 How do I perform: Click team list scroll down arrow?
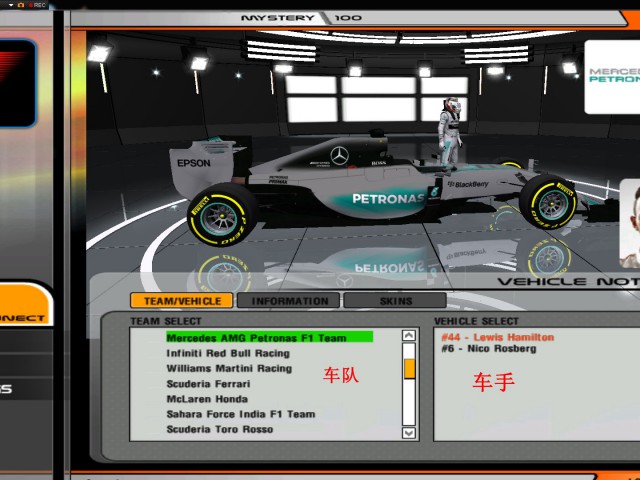click(x=409, y=432)
